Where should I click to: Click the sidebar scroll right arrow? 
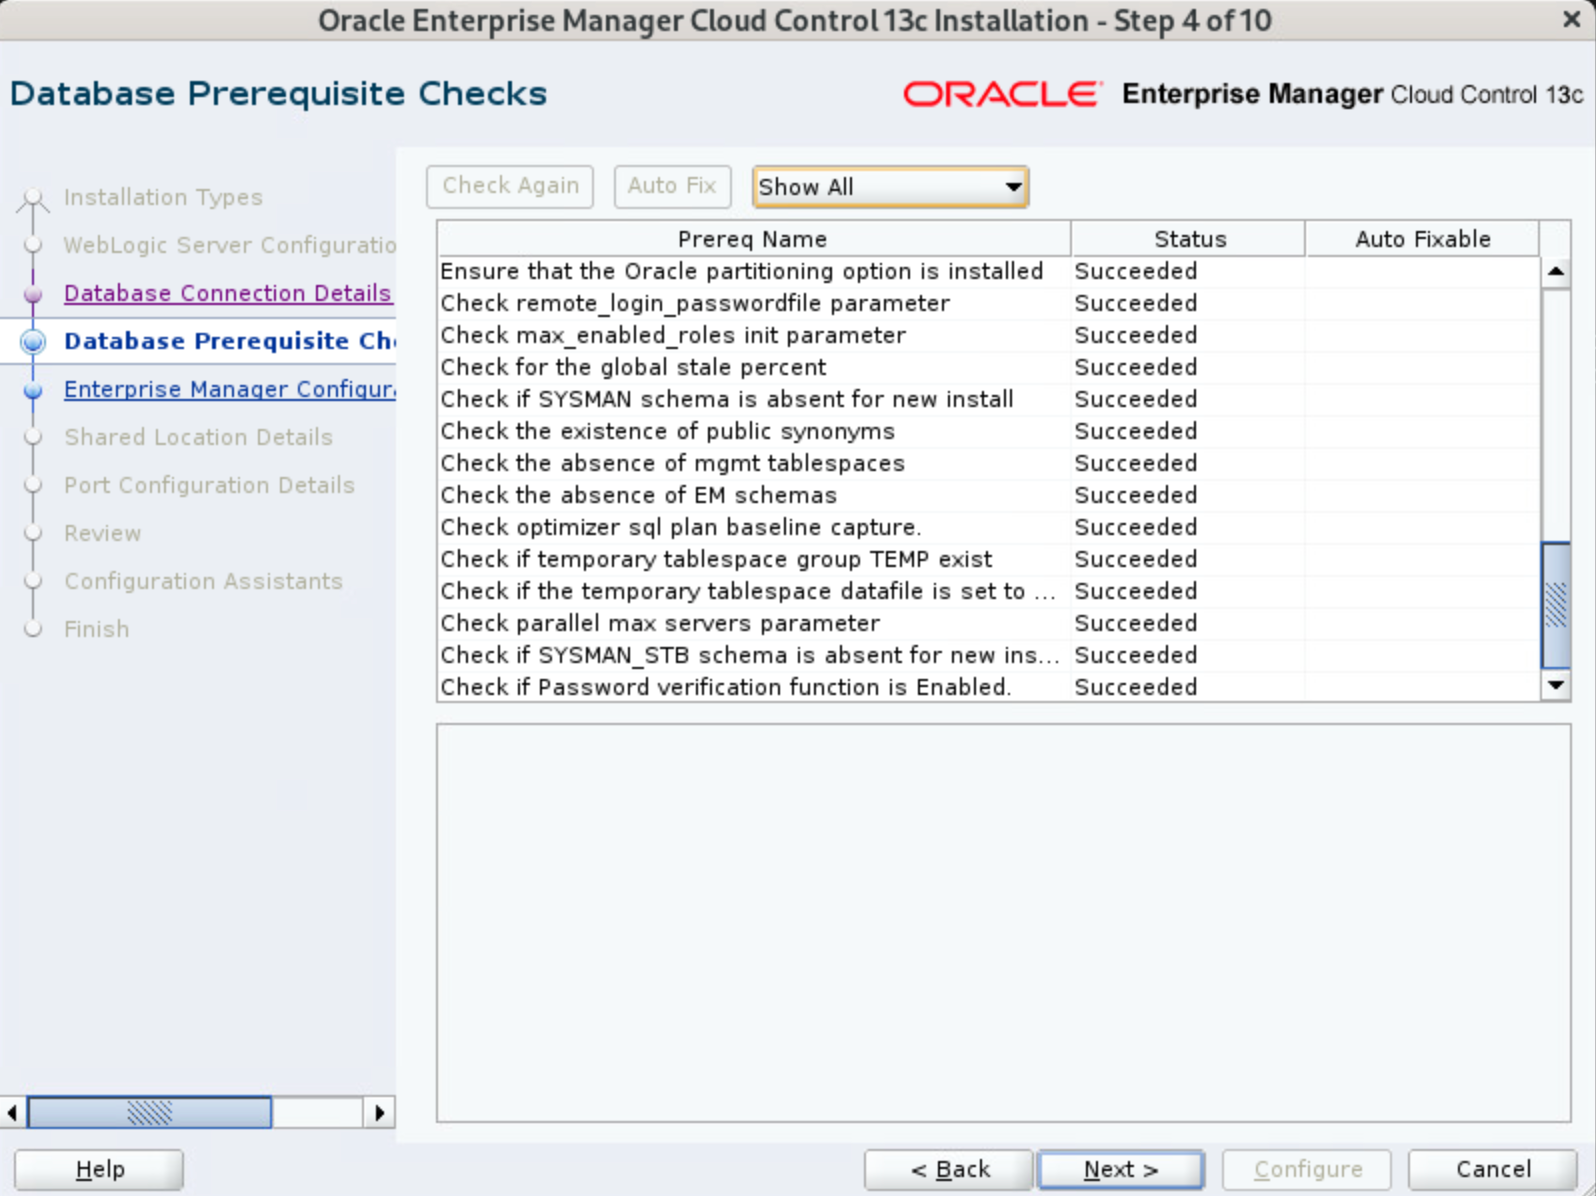(x=379, y=1112)
